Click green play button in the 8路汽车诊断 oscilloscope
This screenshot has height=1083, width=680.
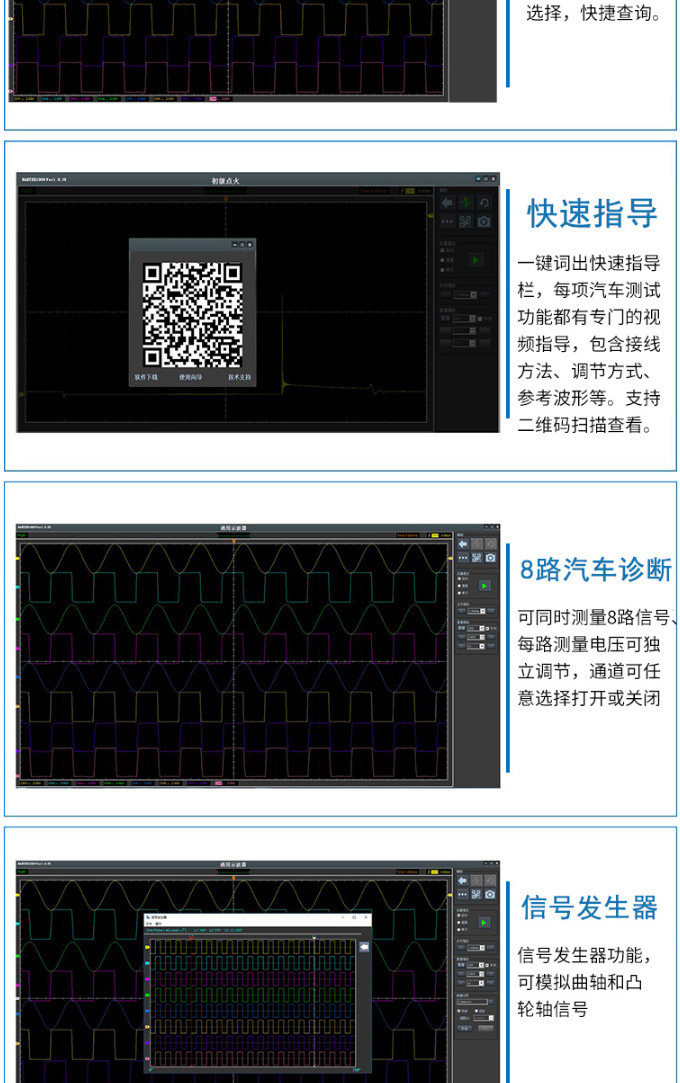[x=485, y=586]
